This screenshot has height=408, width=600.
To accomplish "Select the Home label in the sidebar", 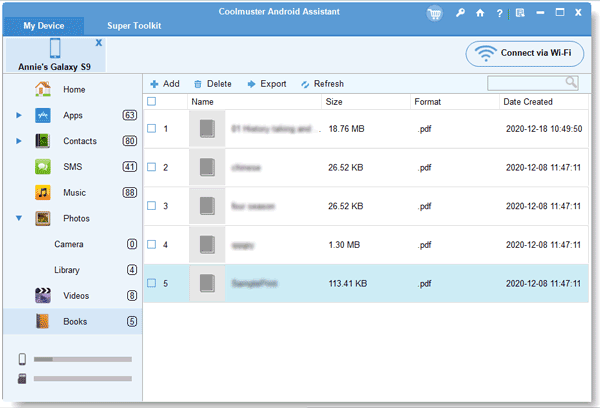I will 74,89.
